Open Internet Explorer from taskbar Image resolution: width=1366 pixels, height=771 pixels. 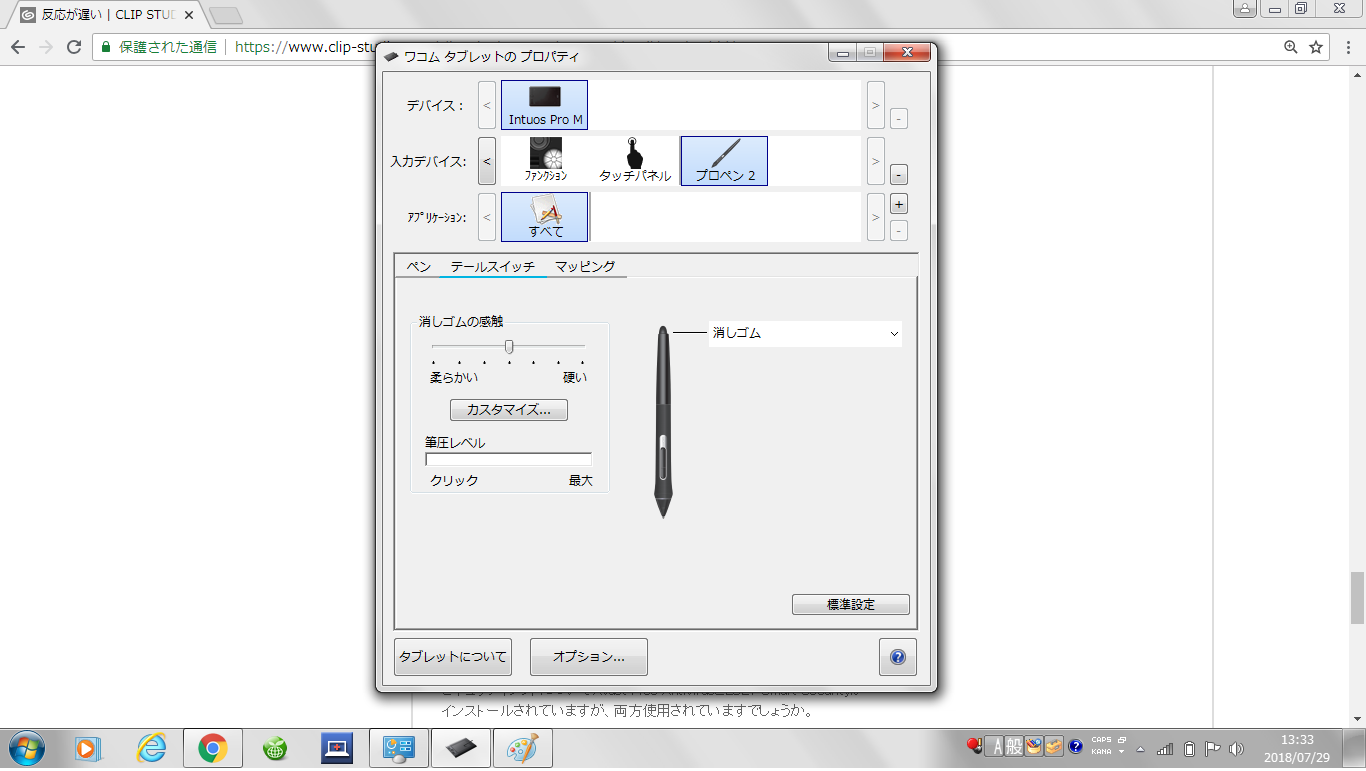tap(151, 748)
